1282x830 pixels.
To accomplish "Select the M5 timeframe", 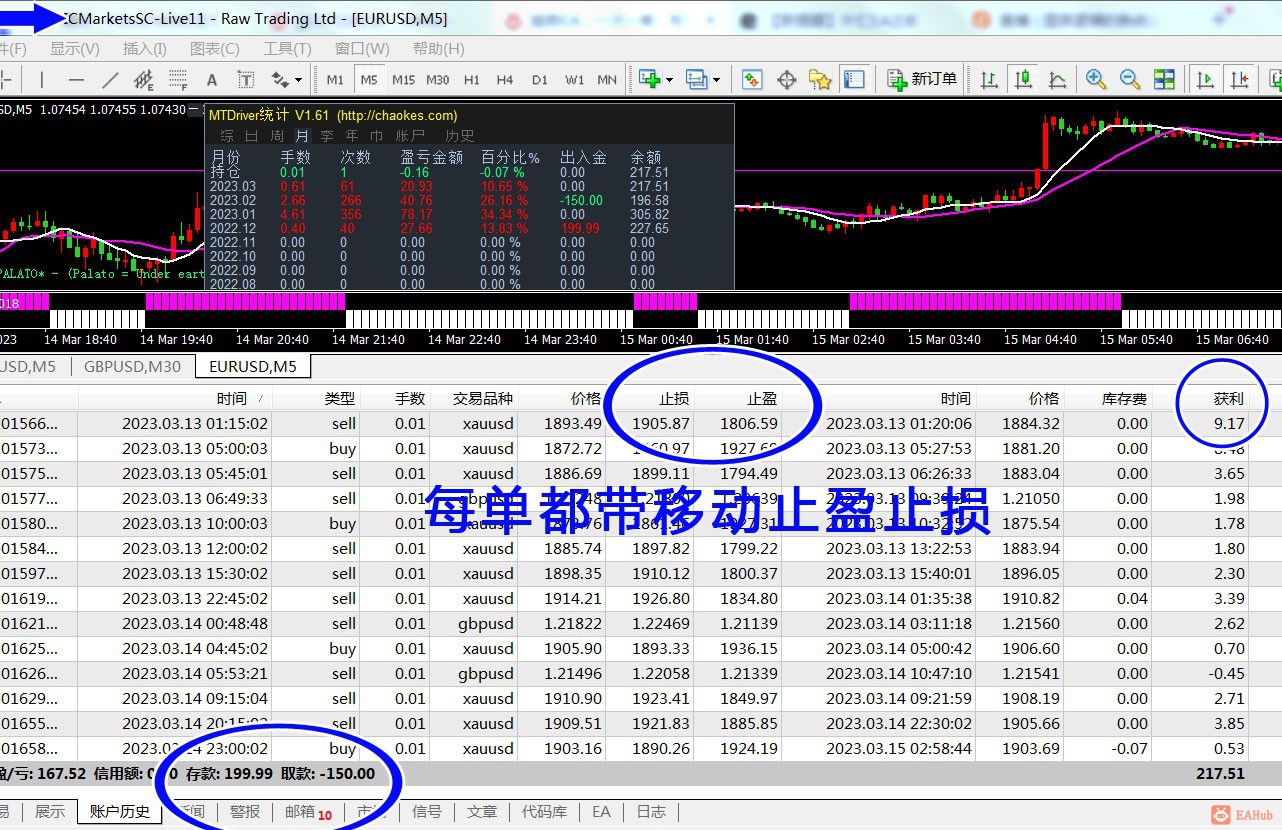I will coord(369,80).
